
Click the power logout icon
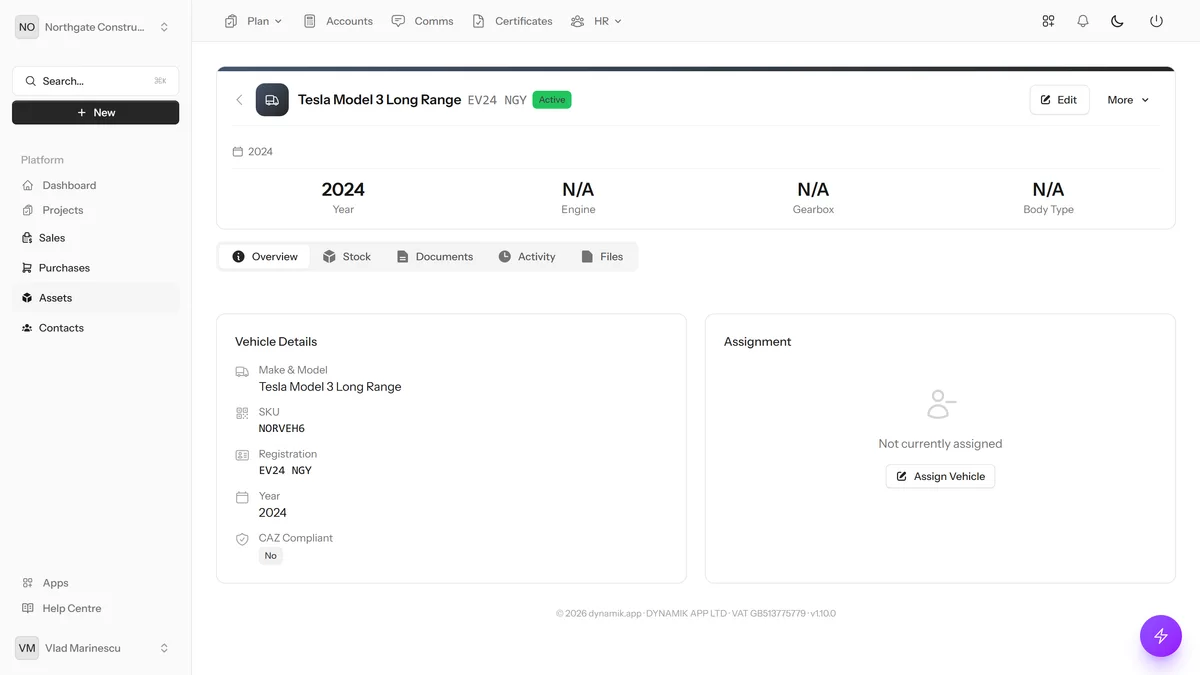[x=1156, y=21]
